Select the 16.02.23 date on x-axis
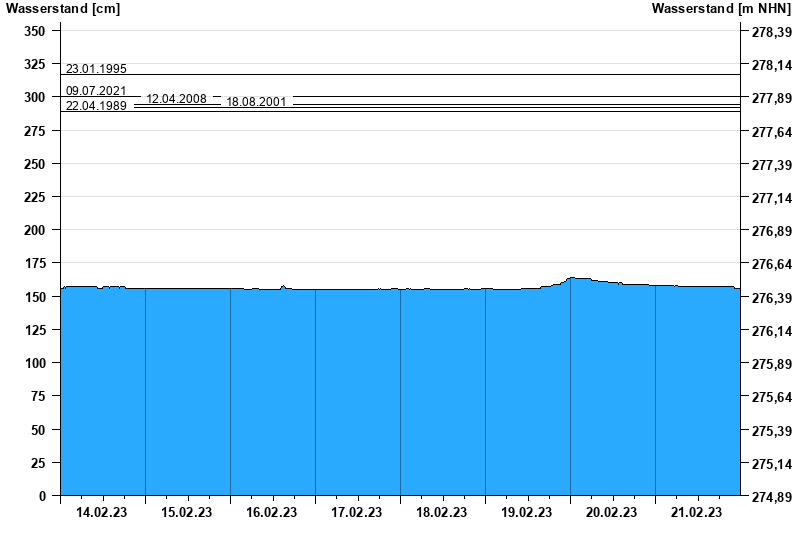This screenshot has width=800, height=550. point(272,513)
